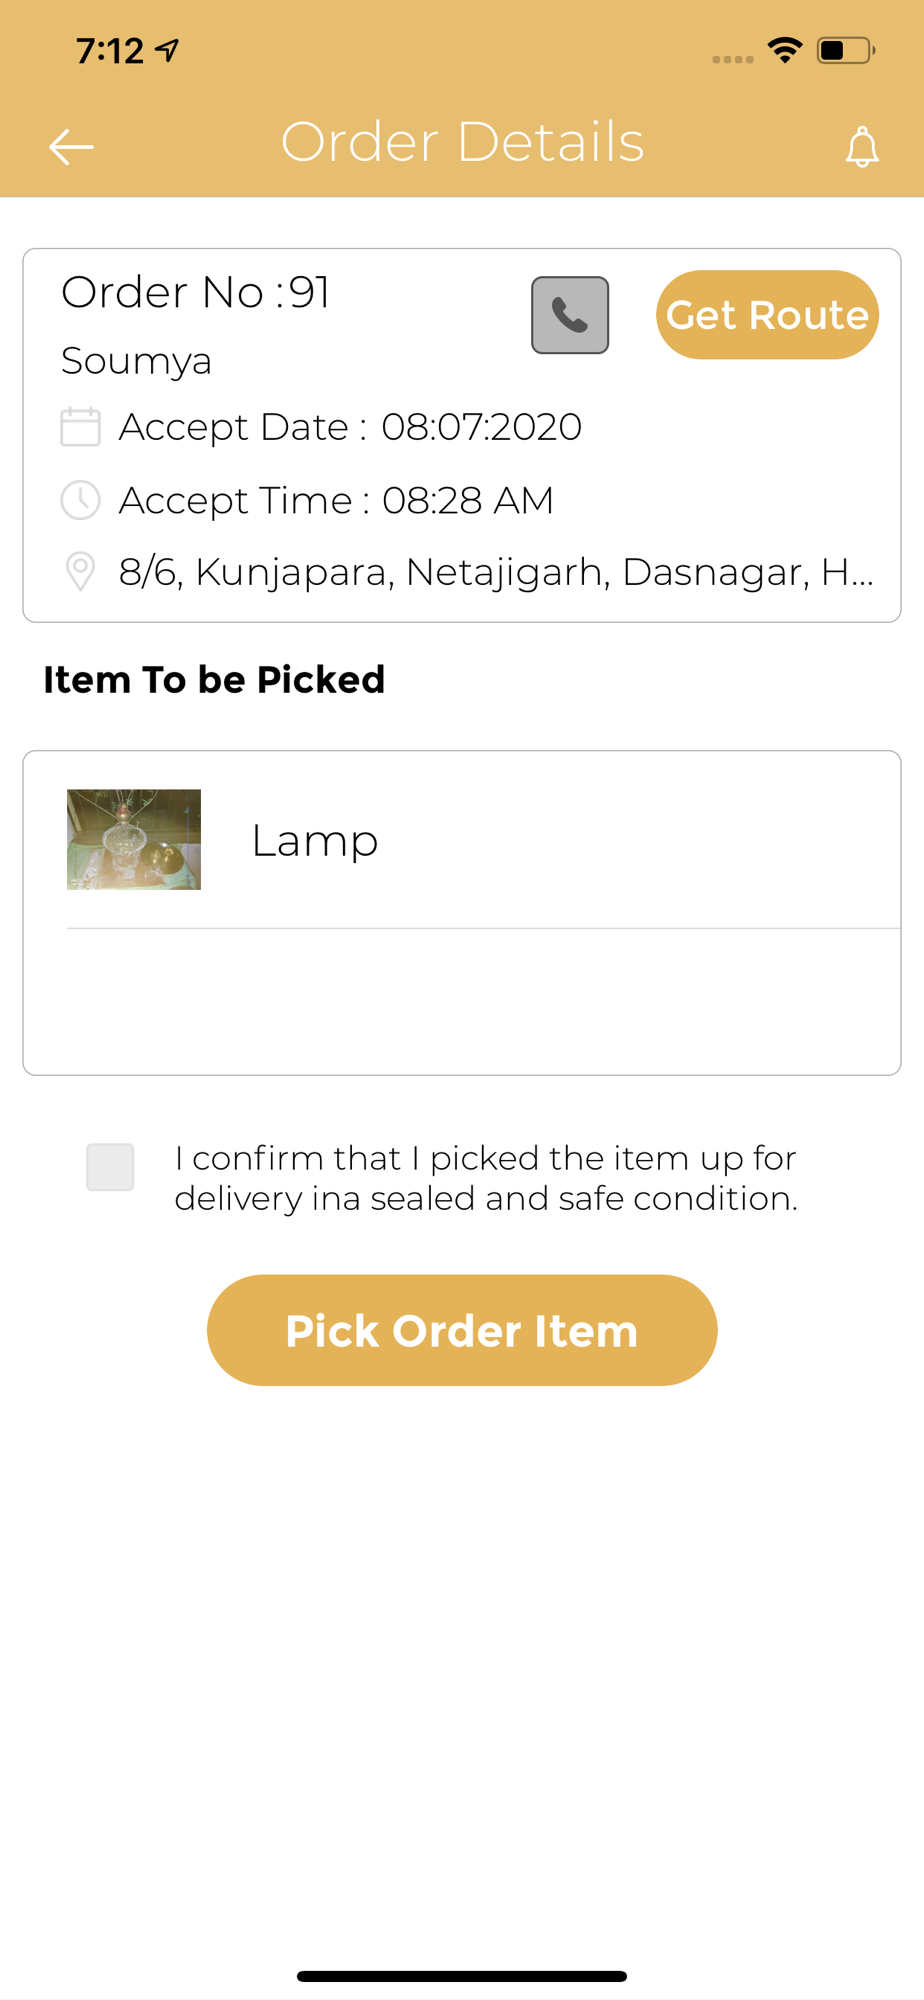The height and width of the screenshot is (2000, 924).
Task: Tap the clock icon beside Accept Time
Action: click(80, 500)
